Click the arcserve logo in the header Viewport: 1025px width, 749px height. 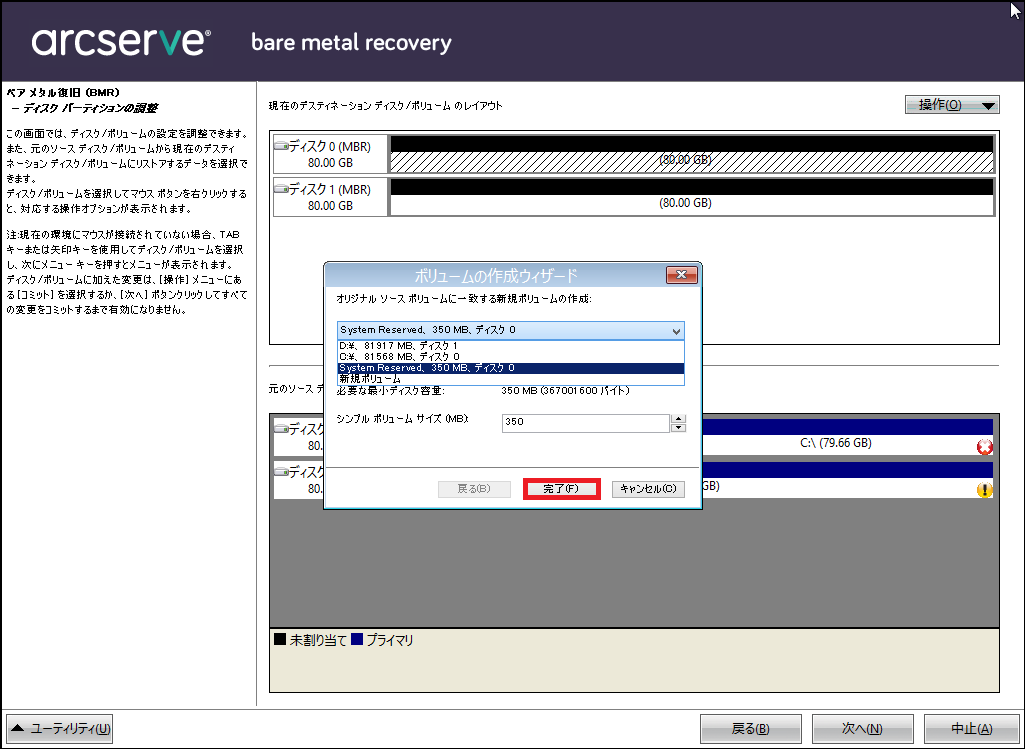click(121, 42)
